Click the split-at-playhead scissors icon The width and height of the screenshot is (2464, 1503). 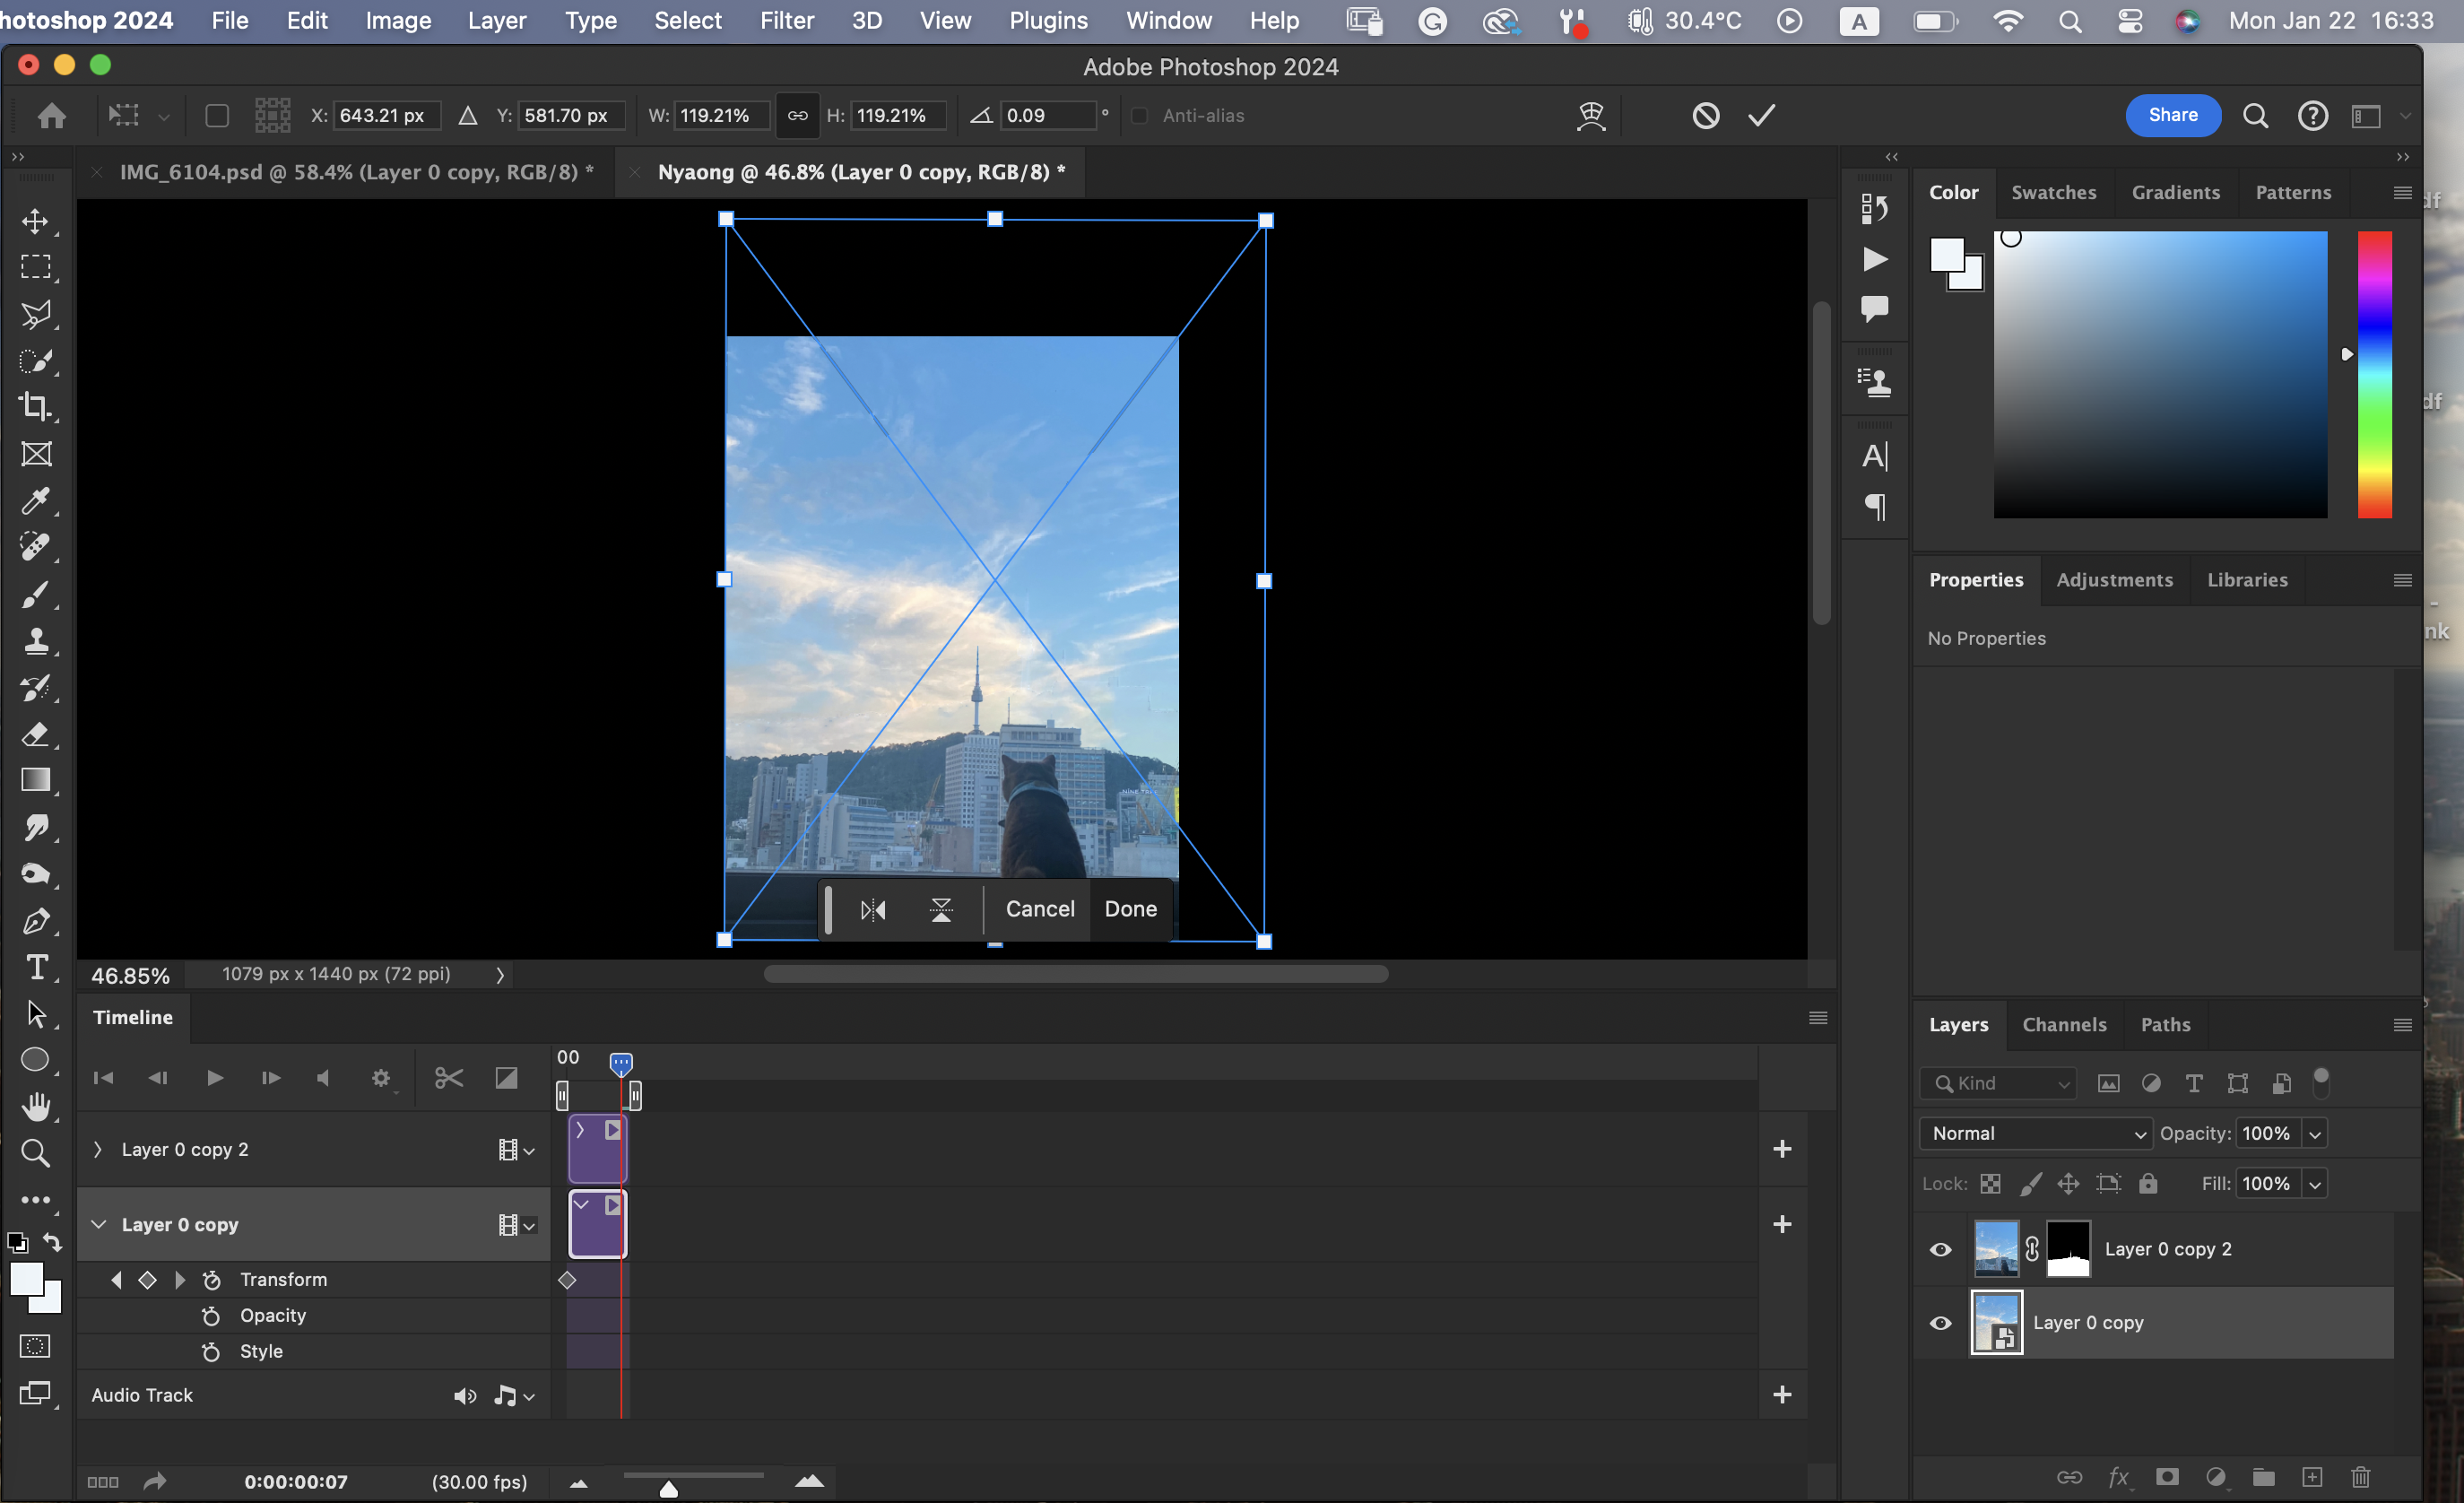(449, 1078)
